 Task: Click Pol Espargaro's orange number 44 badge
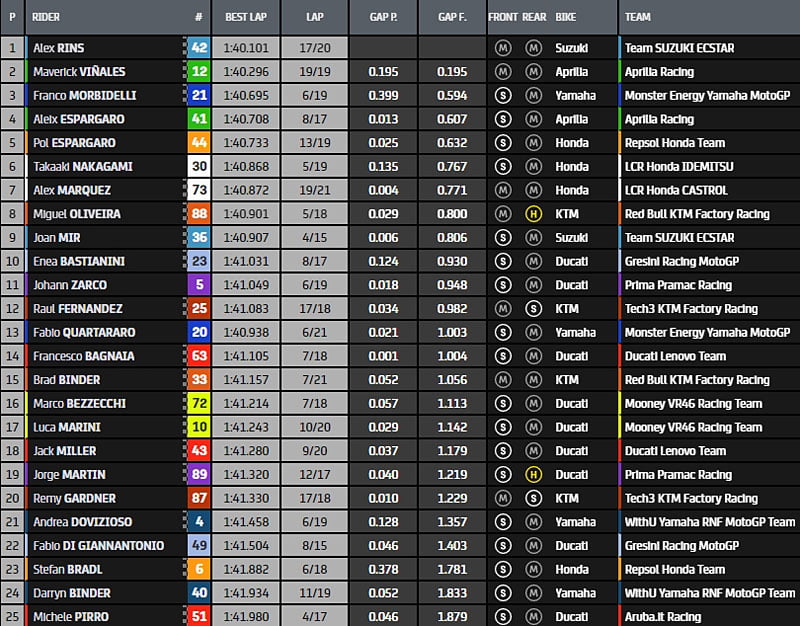point(199,143)
